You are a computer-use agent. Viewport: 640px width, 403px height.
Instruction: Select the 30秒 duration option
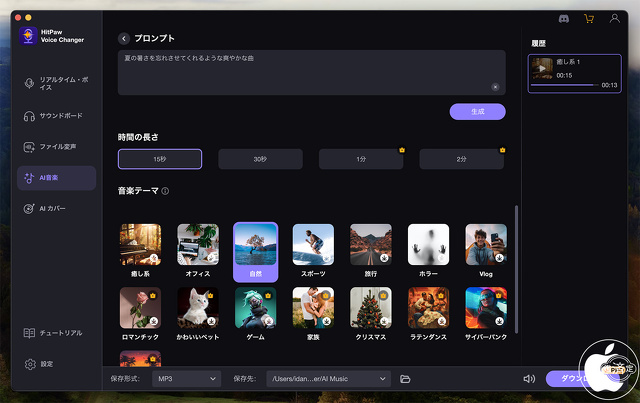260,159
